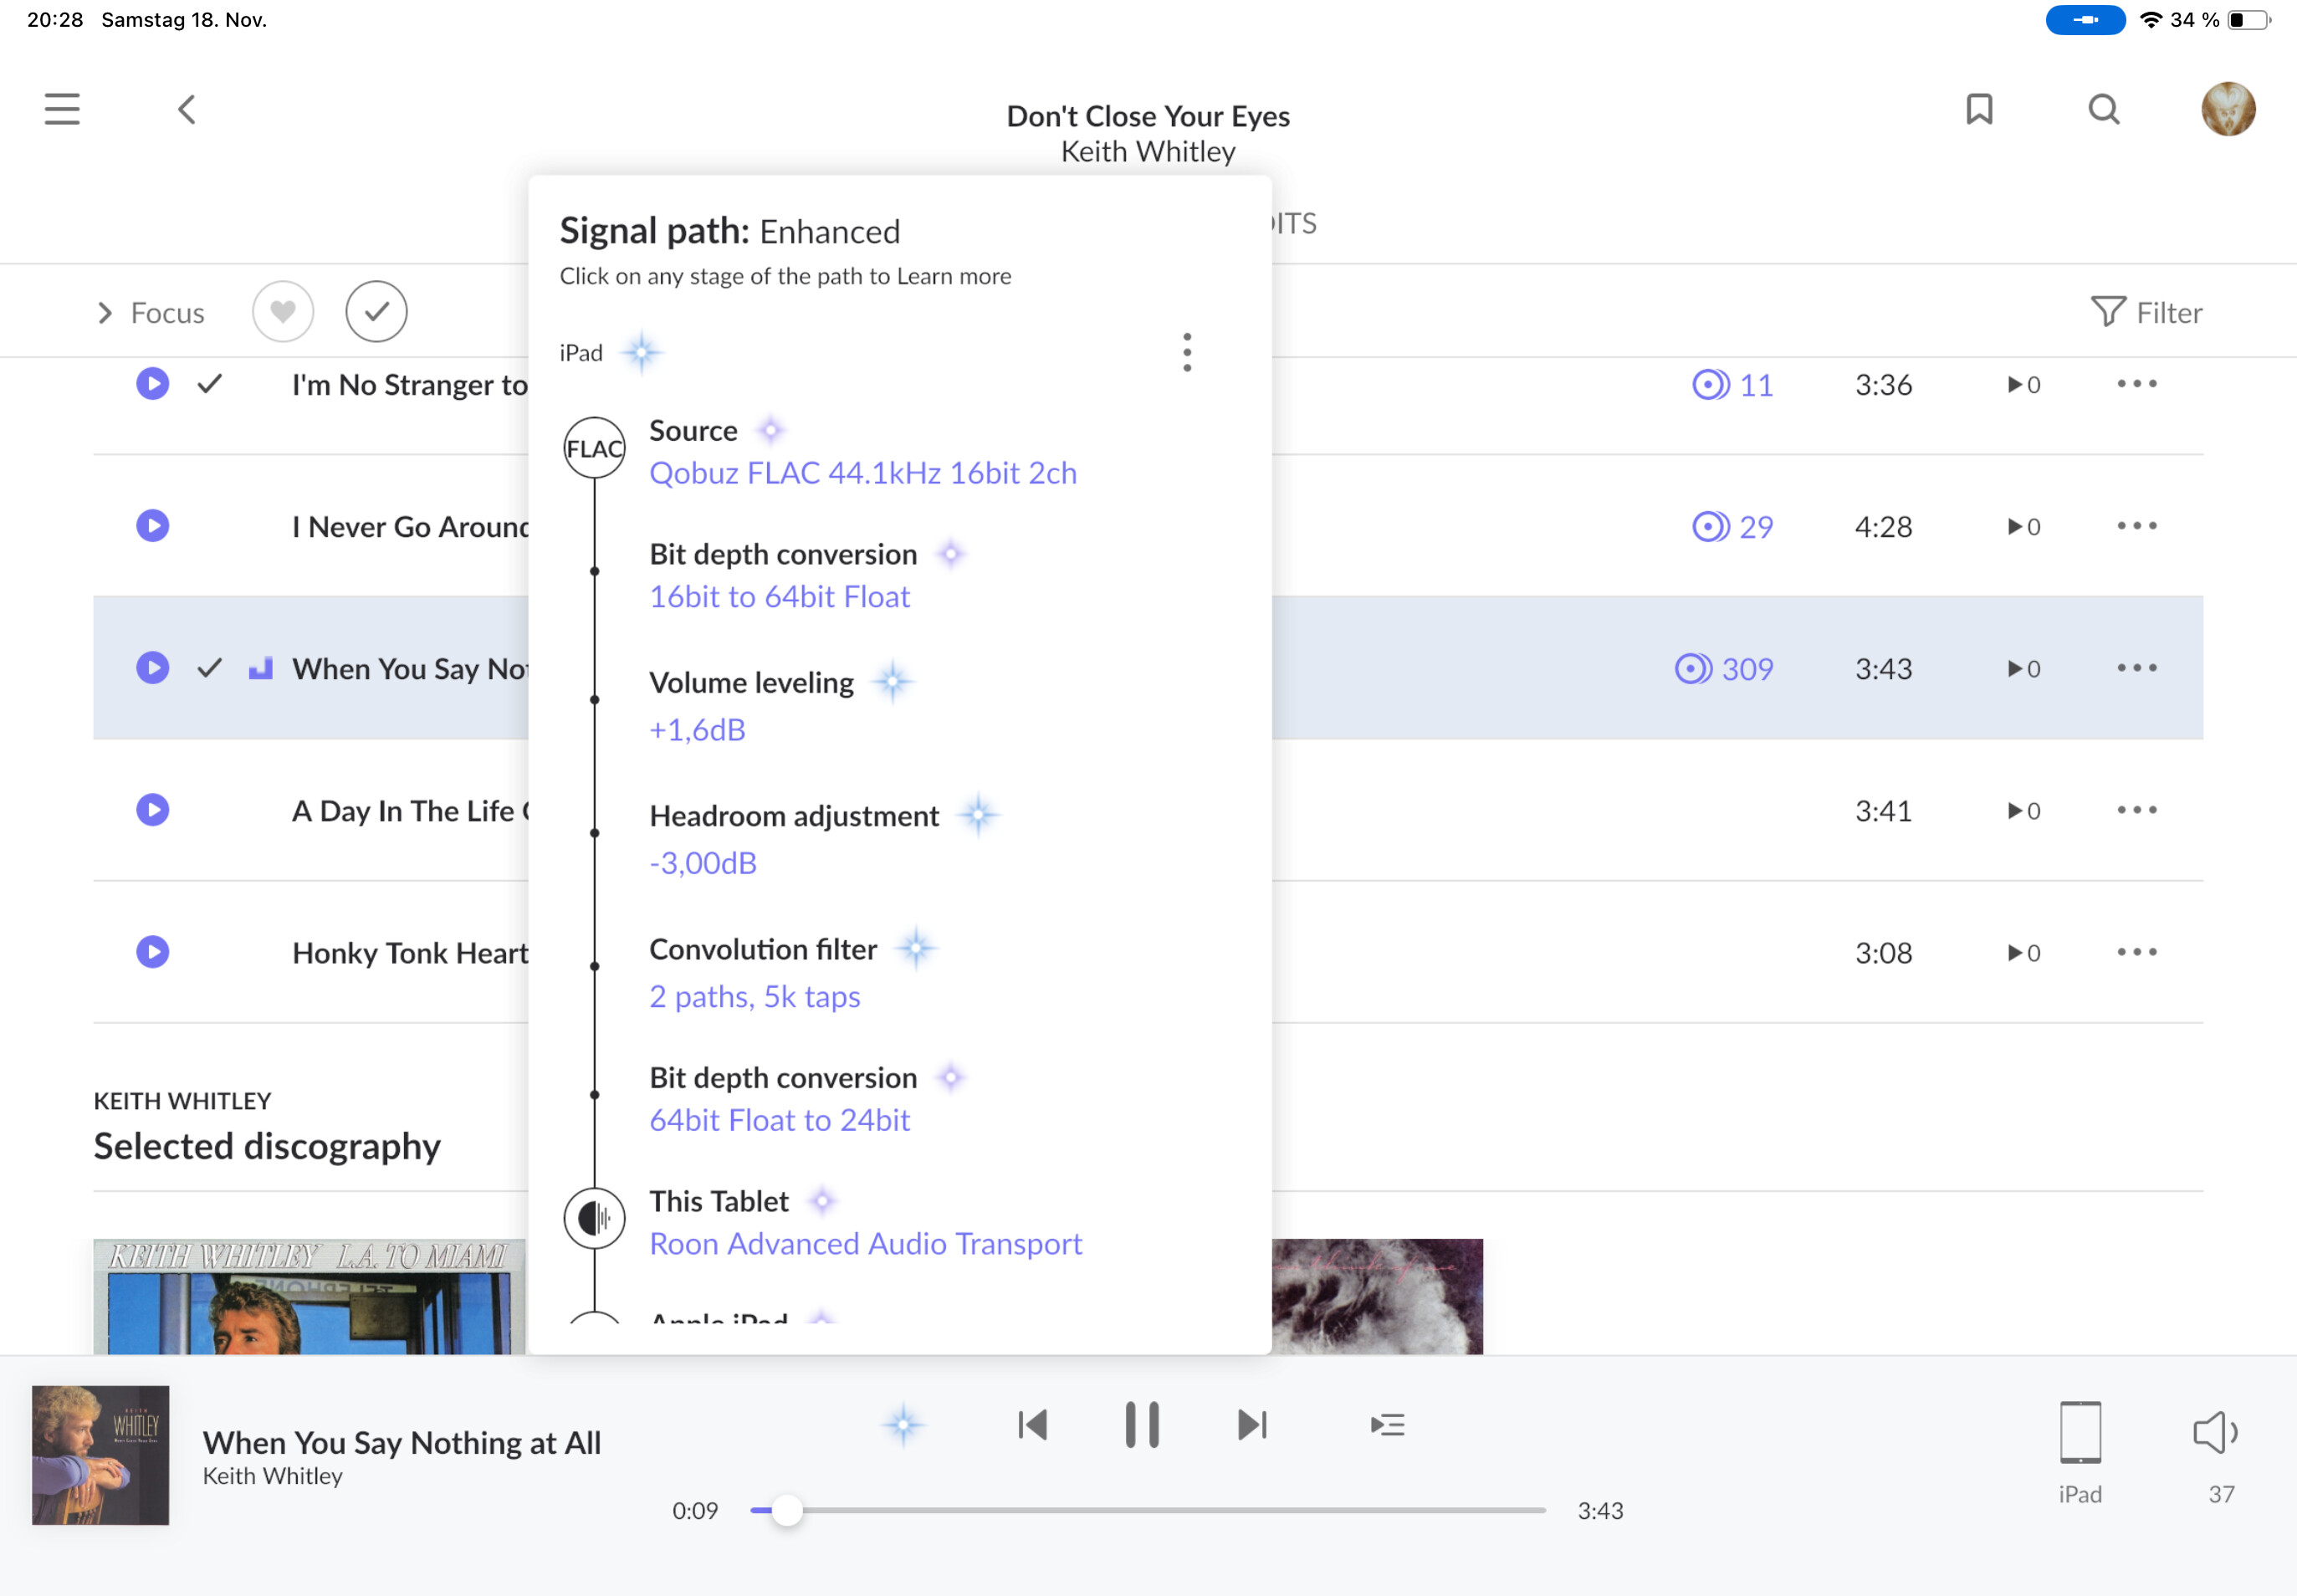Viewport: 2297px width, 1596px height.
Task: Click the sparkle beside Volume leveling
Action: [893, 682]
